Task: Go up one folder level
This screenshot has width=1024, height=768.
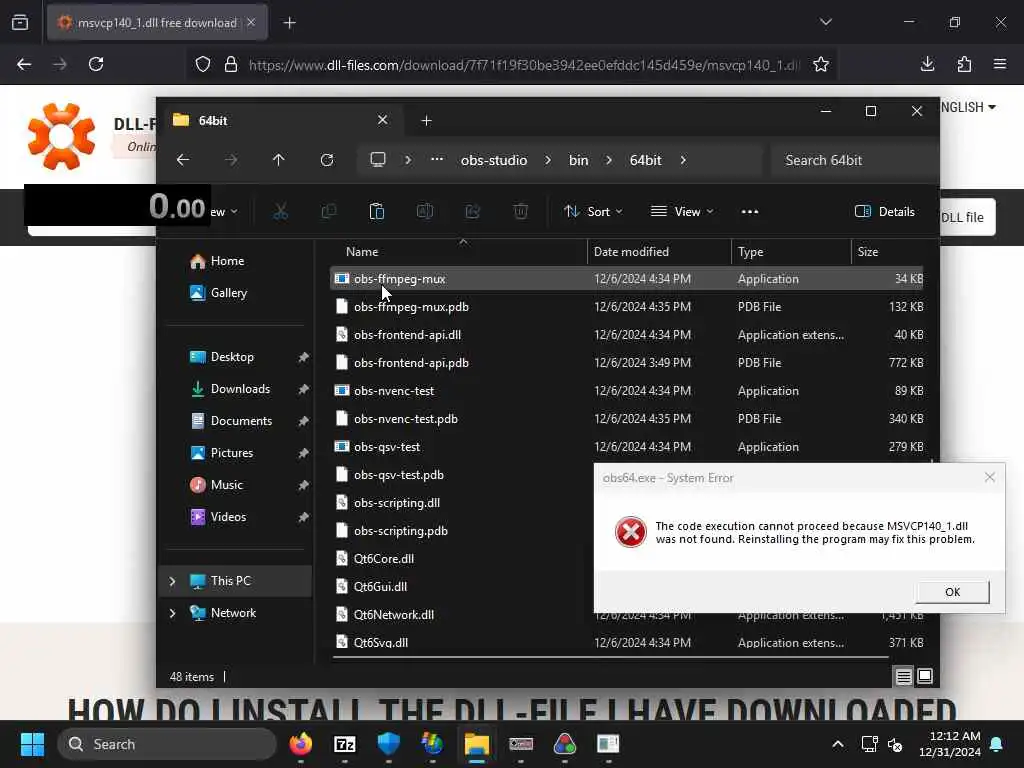Action: point(279,160)
